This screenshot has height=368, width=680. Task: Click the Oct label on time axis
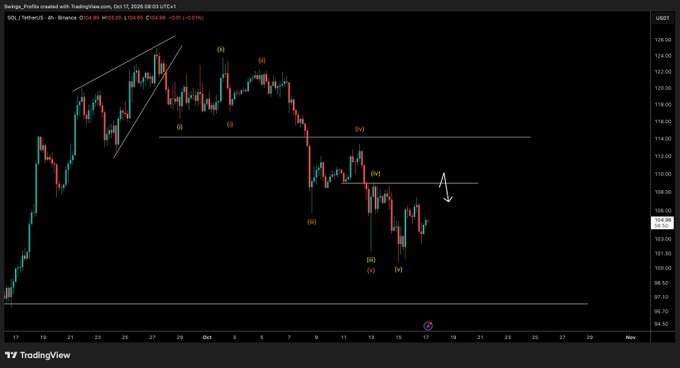click(x=207, y=337)
